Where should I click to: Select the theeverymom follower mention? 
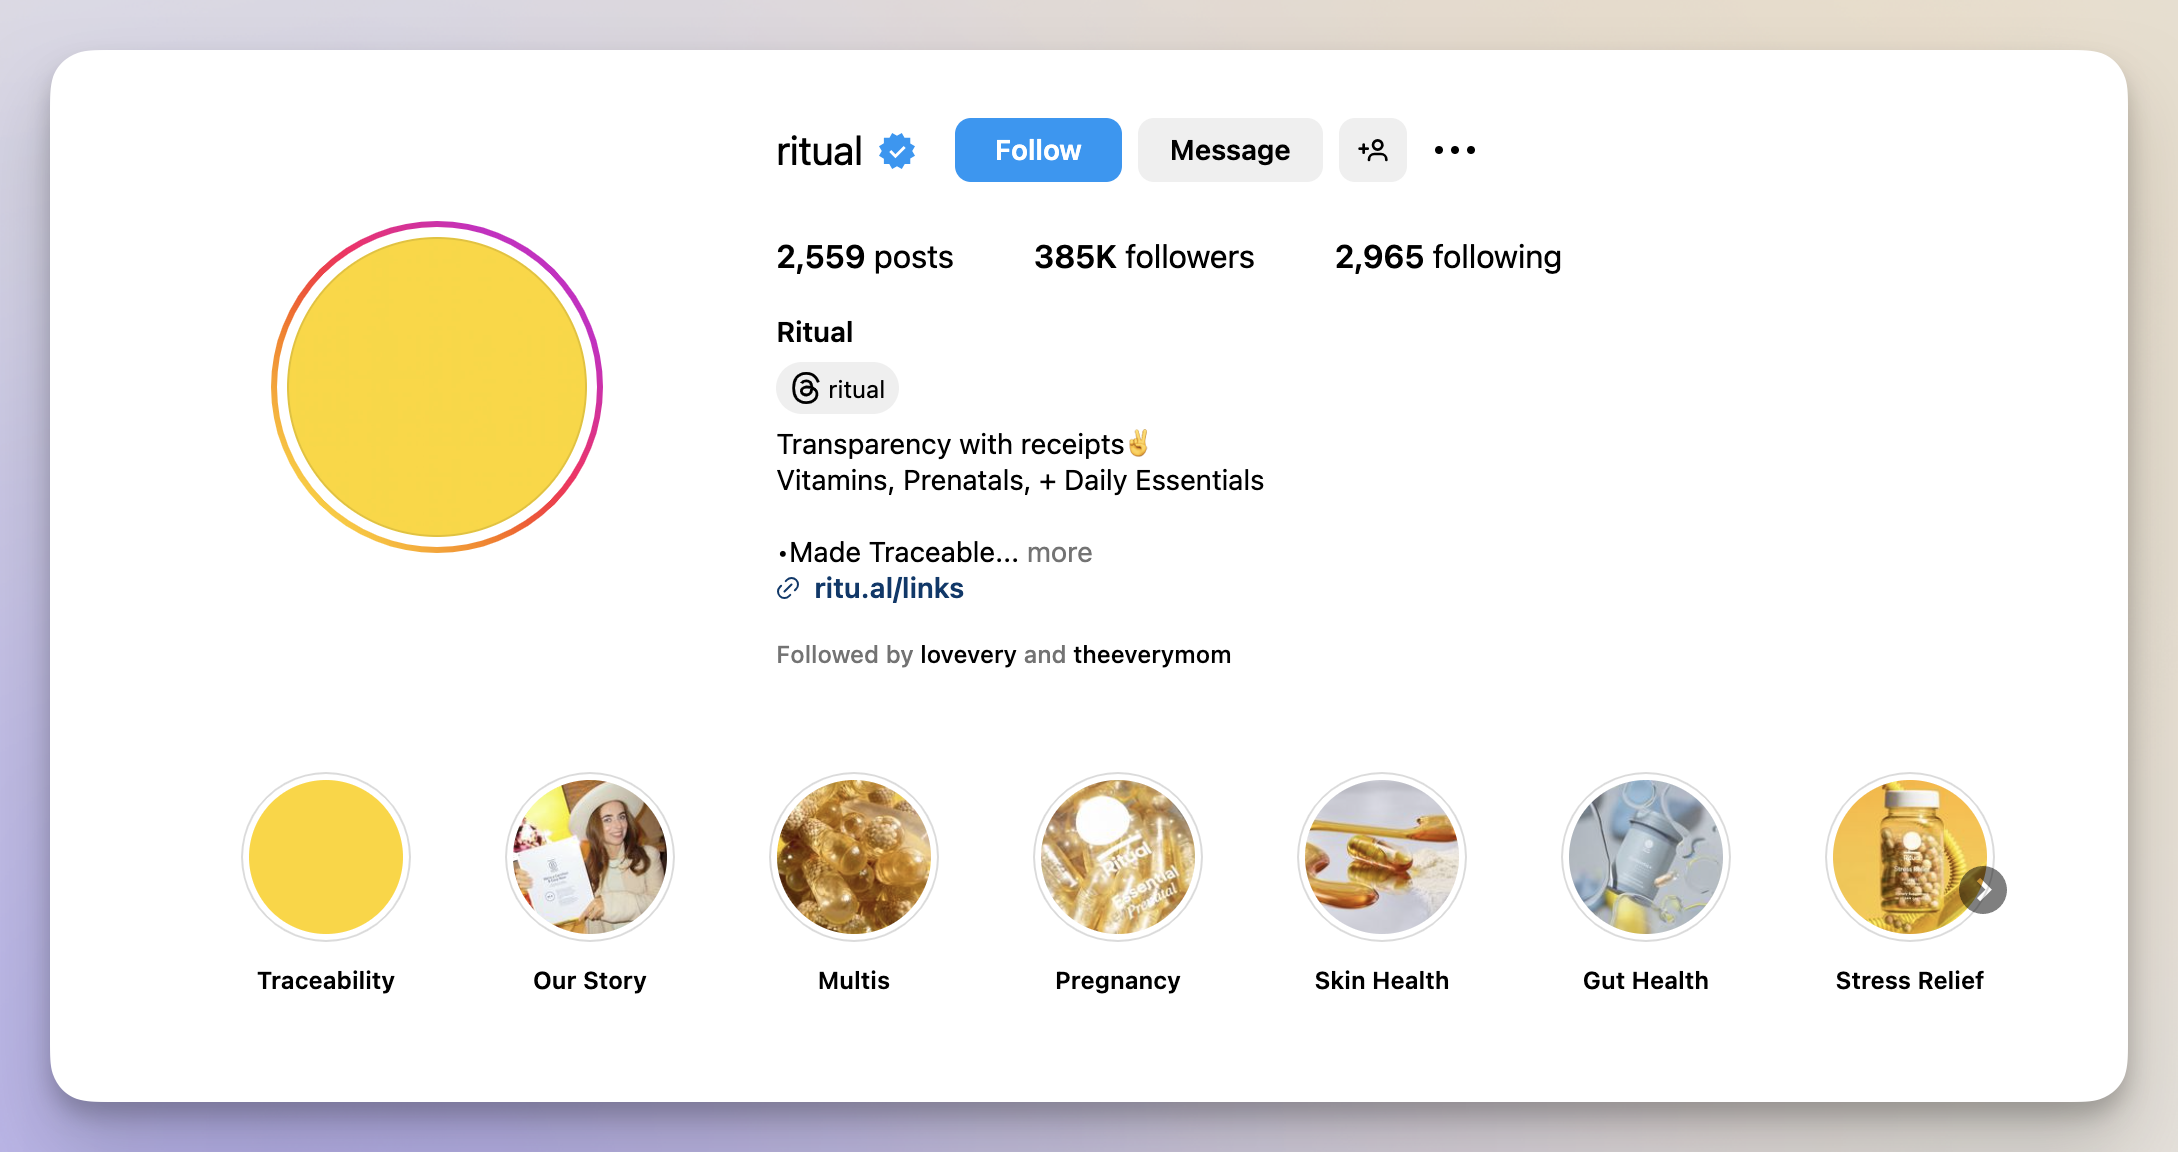(1151, 655)
